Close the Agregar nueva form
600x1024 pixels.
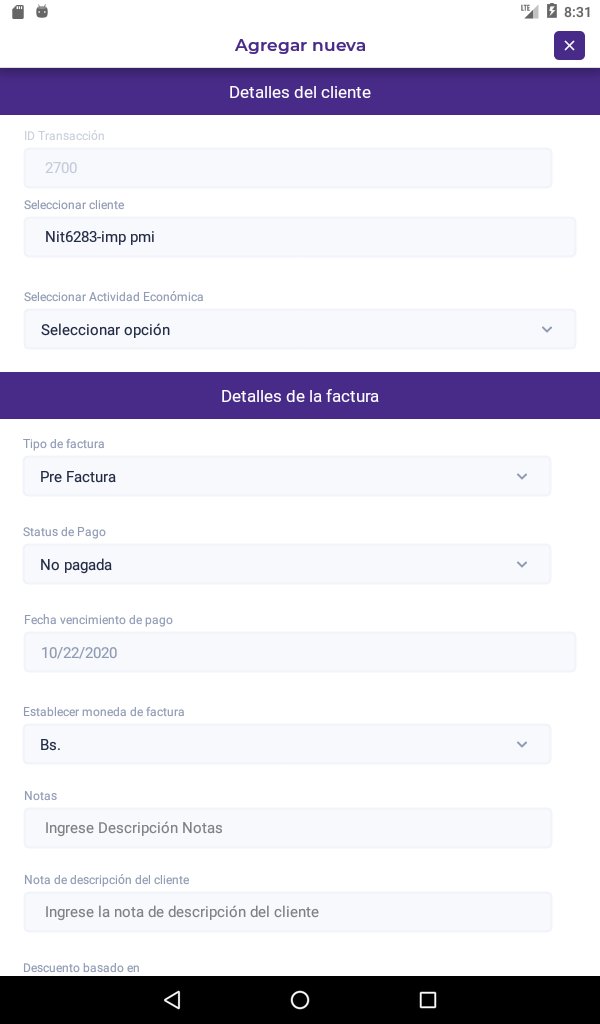[x=569, y=45]
